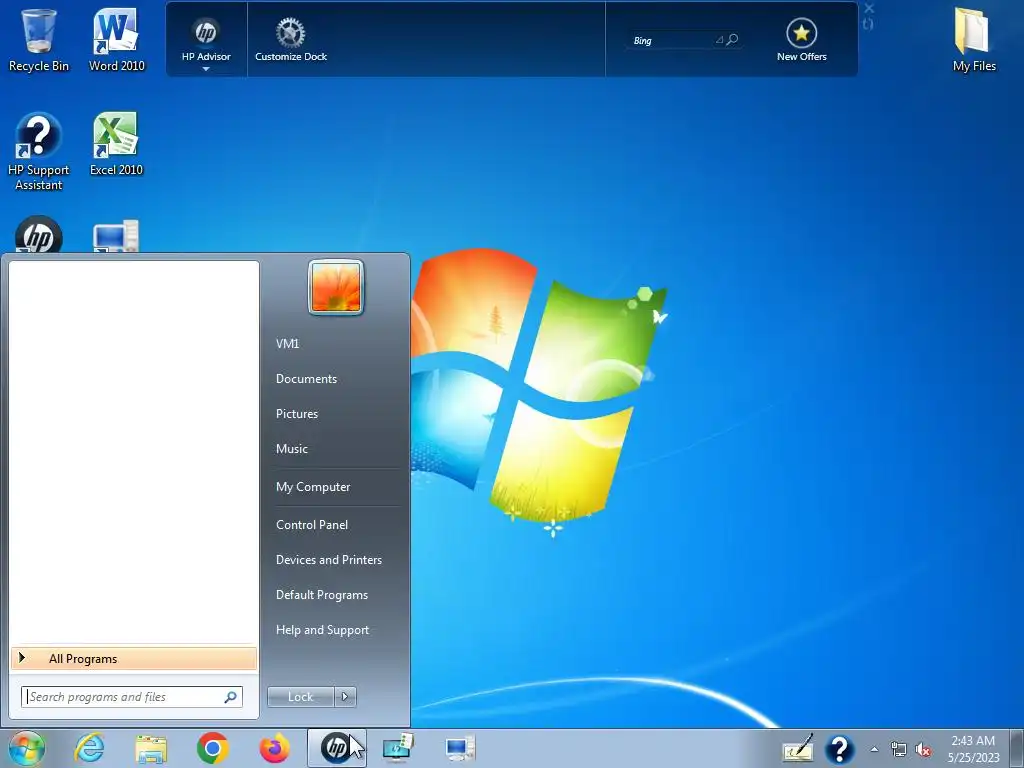Open Devices and Printers

(x=328, y=560)
